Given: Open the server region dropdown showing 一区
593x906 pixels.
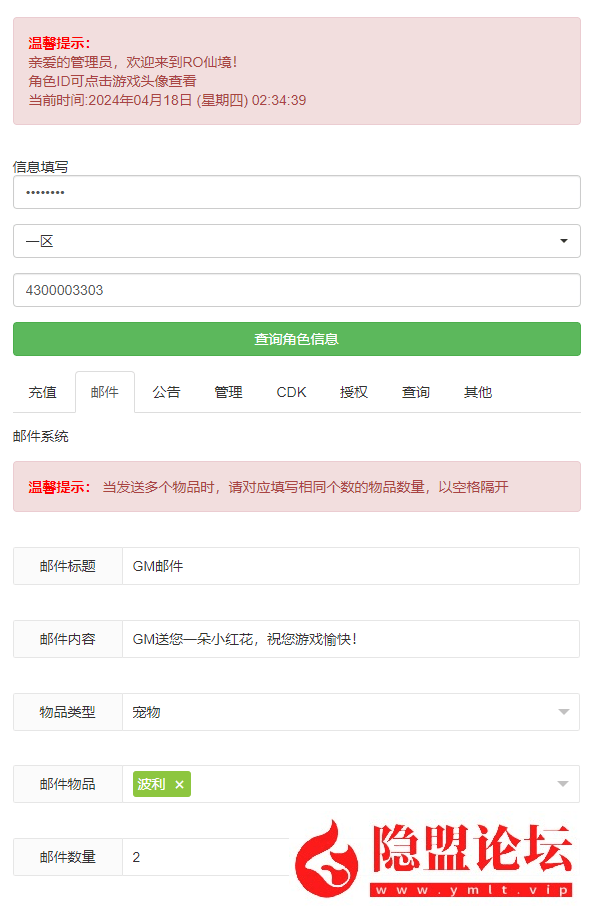Looking at the screenshot, I should click(296, 241).
